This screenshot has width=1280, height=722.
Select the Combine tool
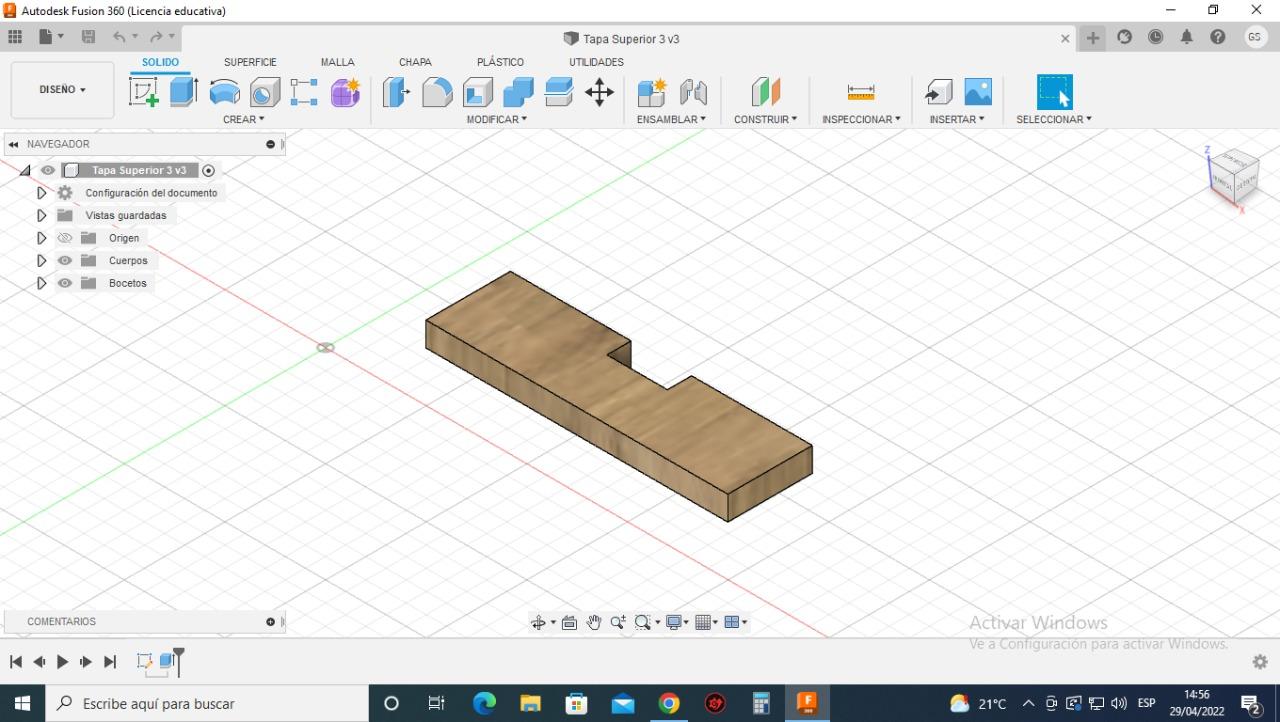[x=518, y=92]
